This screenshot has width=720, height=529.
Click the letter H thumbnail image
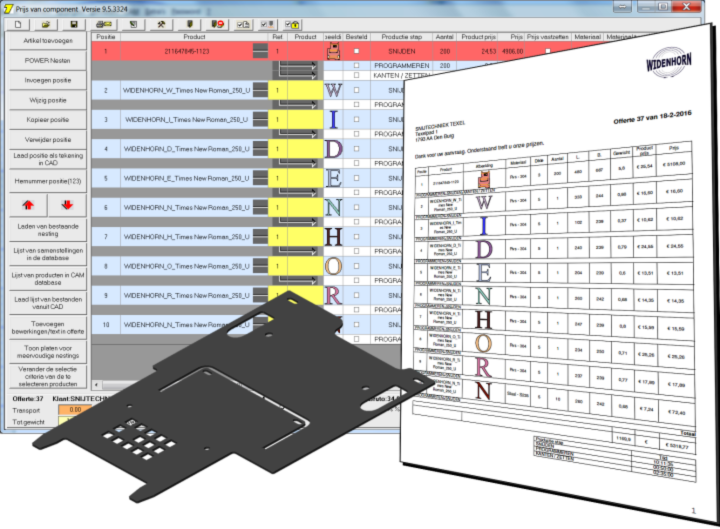333,237
